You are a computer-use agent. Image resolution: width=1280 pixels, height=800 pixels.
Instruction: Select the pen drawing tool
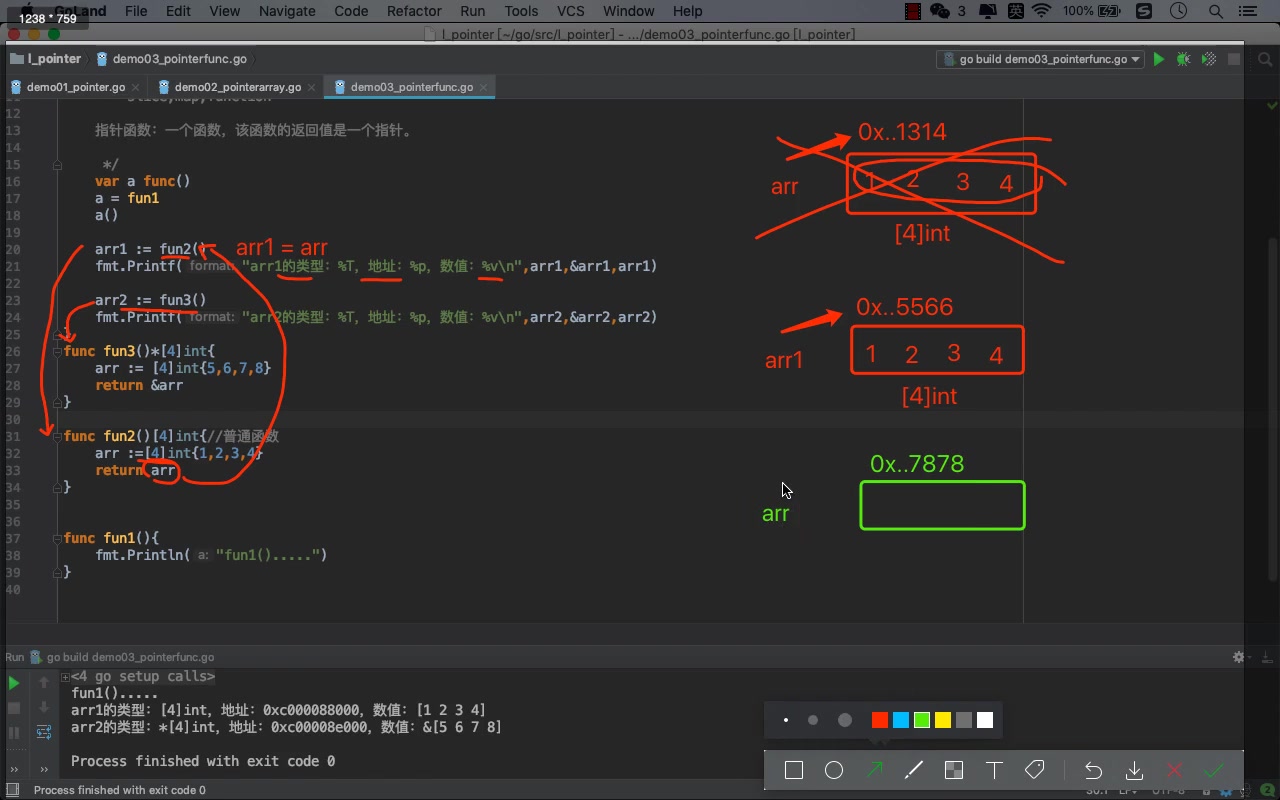(x=913, y=770)
